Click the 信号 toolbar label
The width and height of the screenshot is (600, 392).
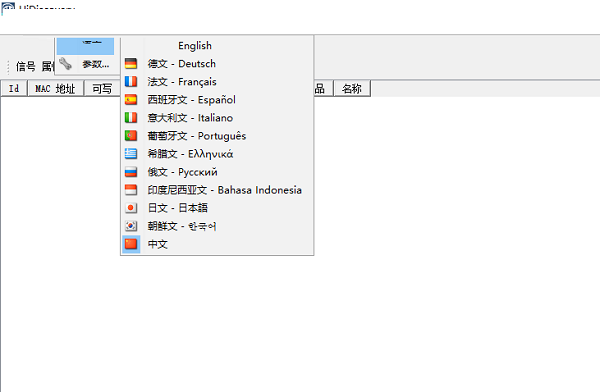pyautogui.click(x=26, y=67)
